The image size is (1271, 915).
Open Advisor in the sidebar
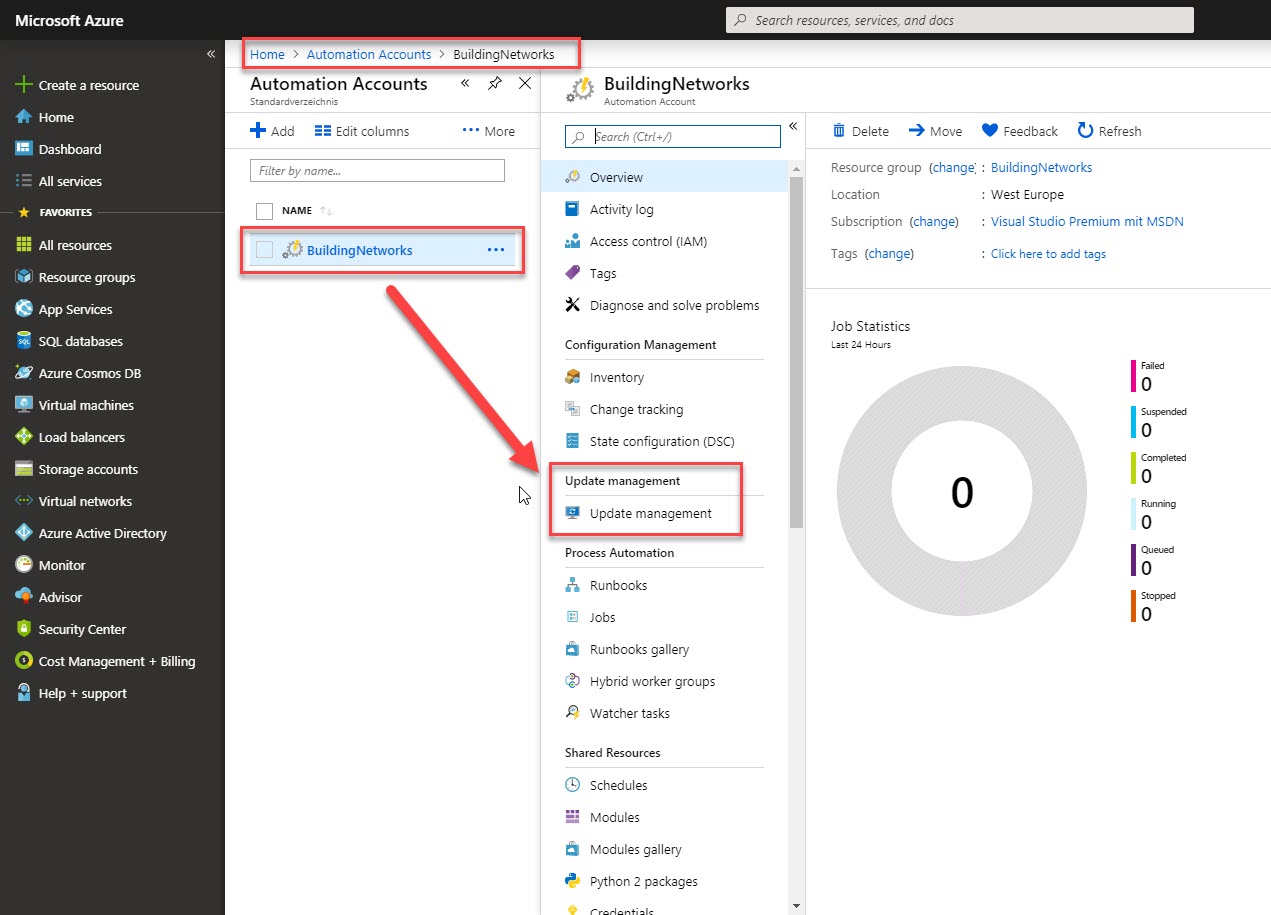[60, 597]
